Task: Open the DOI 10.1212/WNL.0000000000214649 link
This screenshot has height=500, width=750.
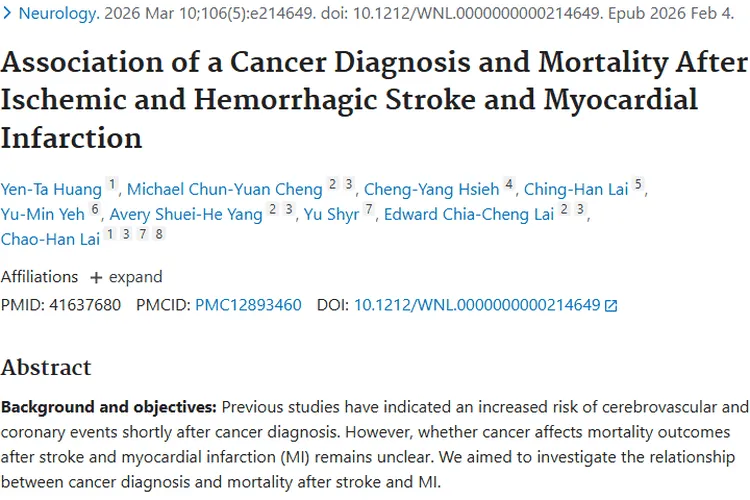Action: pyautogui.click(x=476, y=305)
